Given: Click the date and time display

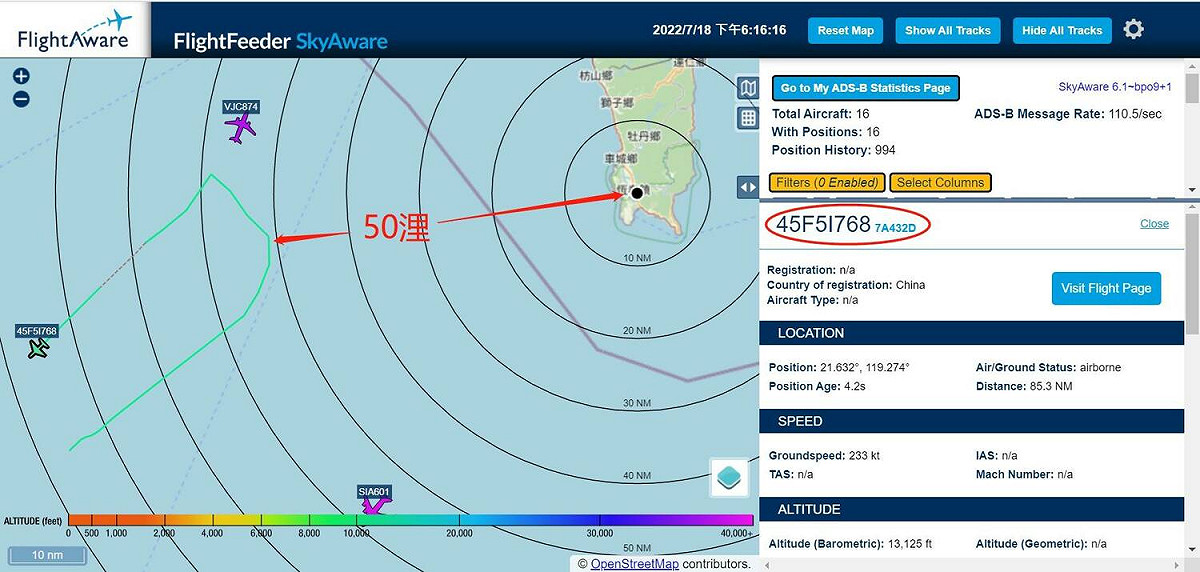Looking at the screenshot, I should 718,30.
